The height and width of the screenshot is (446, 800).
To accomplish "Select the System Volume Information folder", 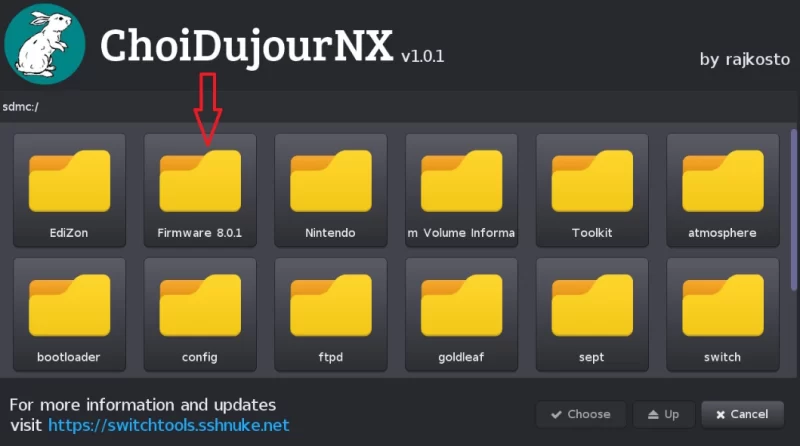I will click(461, 190).
